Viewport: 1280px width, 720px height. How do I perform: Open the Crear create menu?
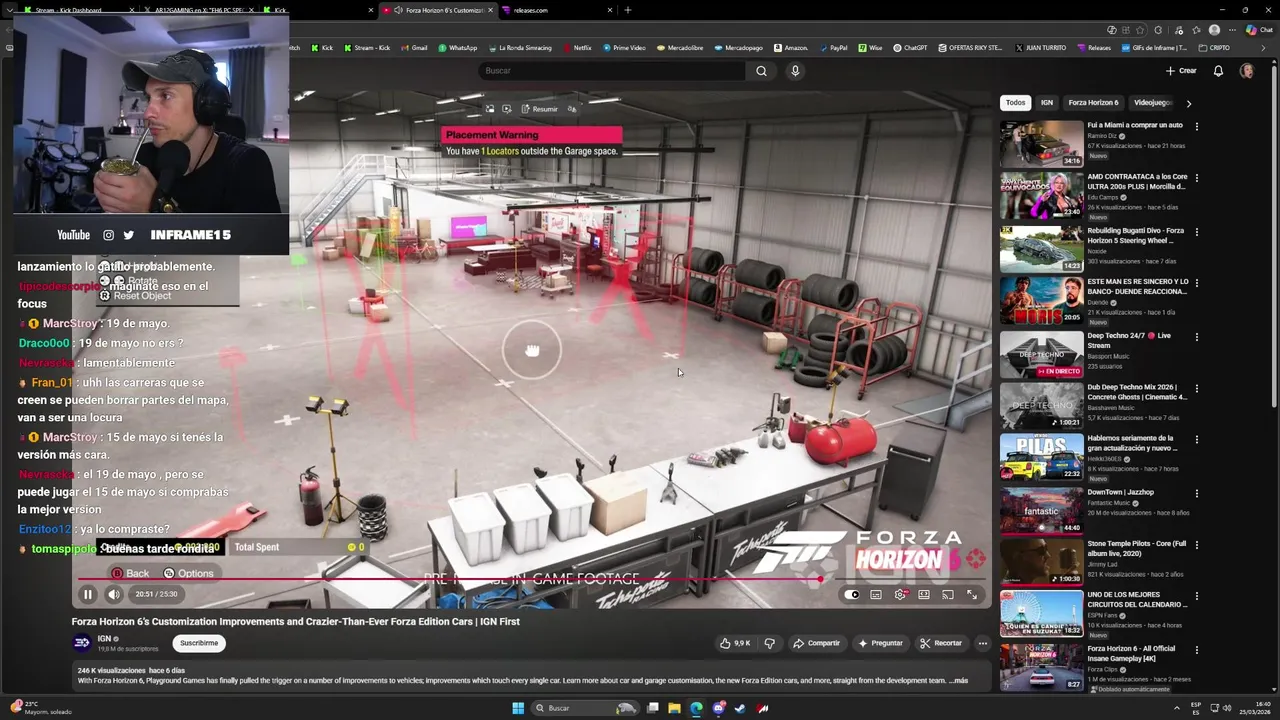coord(1181,71)
